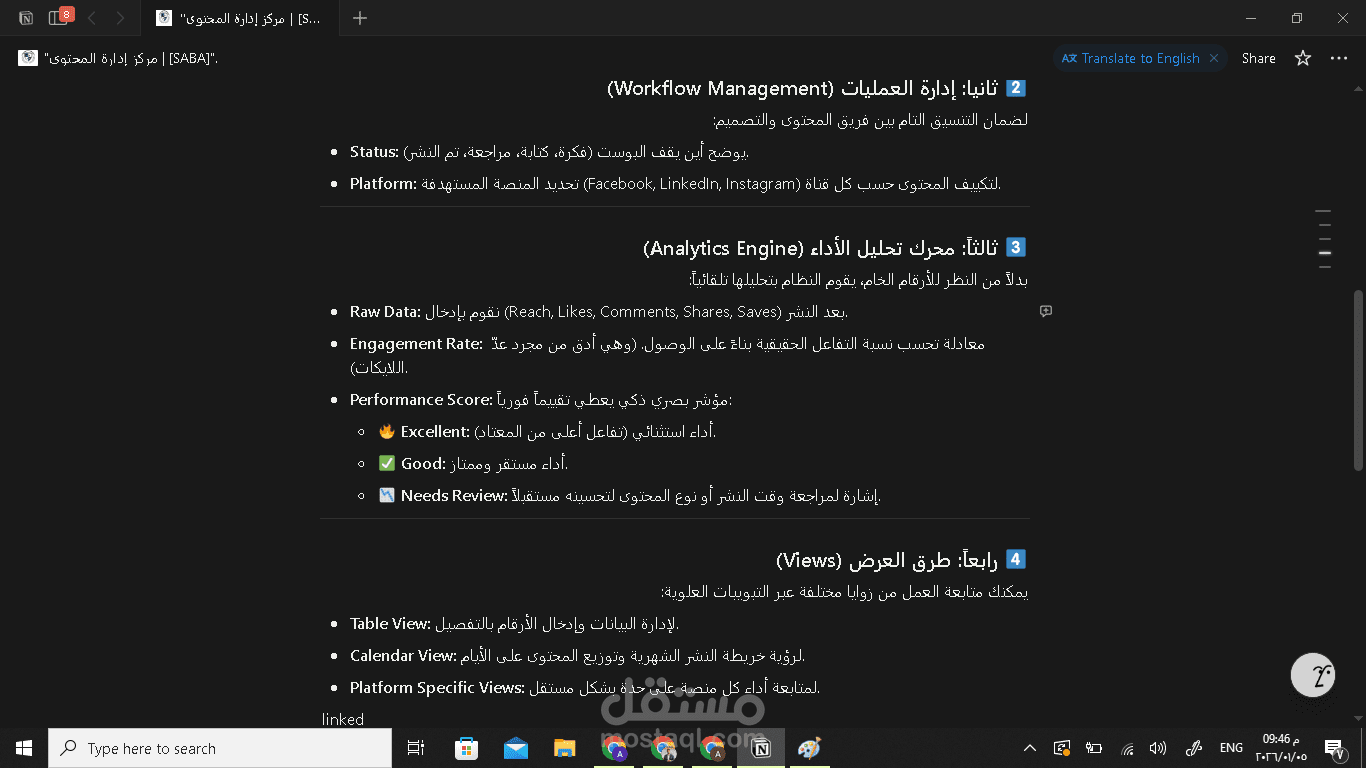Click the Engagement Rate: bullet label

point(416,344)
